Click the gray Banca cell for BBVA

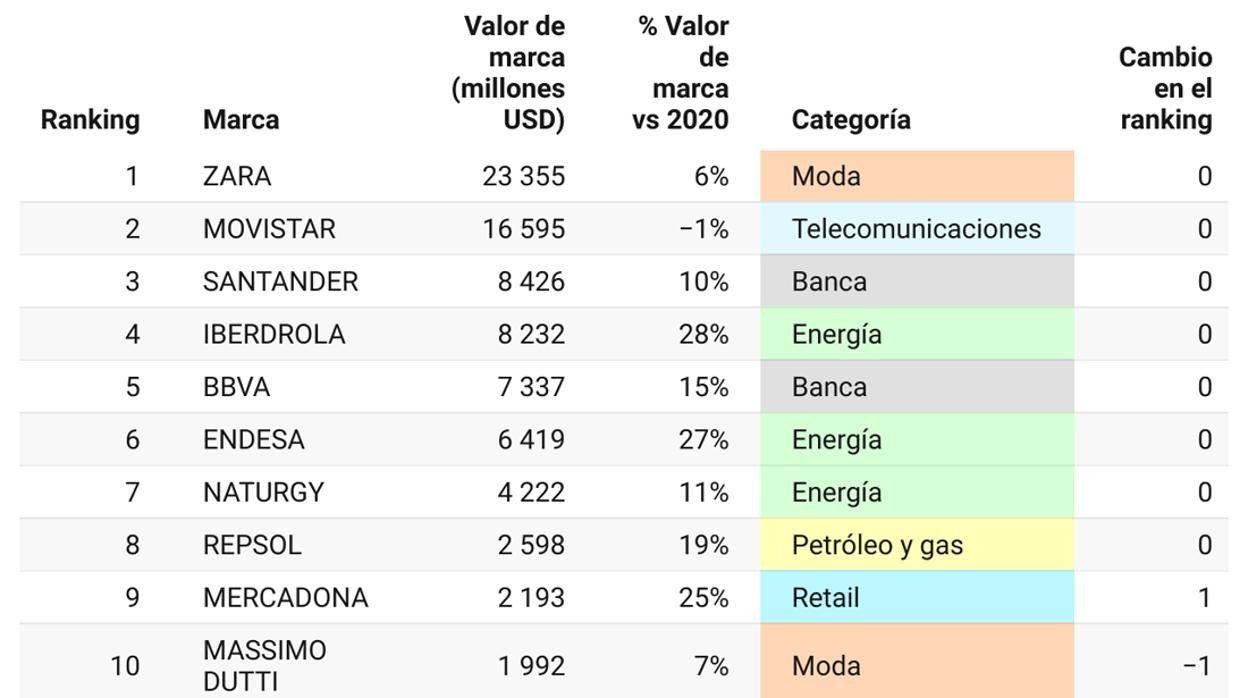[916, 387]
